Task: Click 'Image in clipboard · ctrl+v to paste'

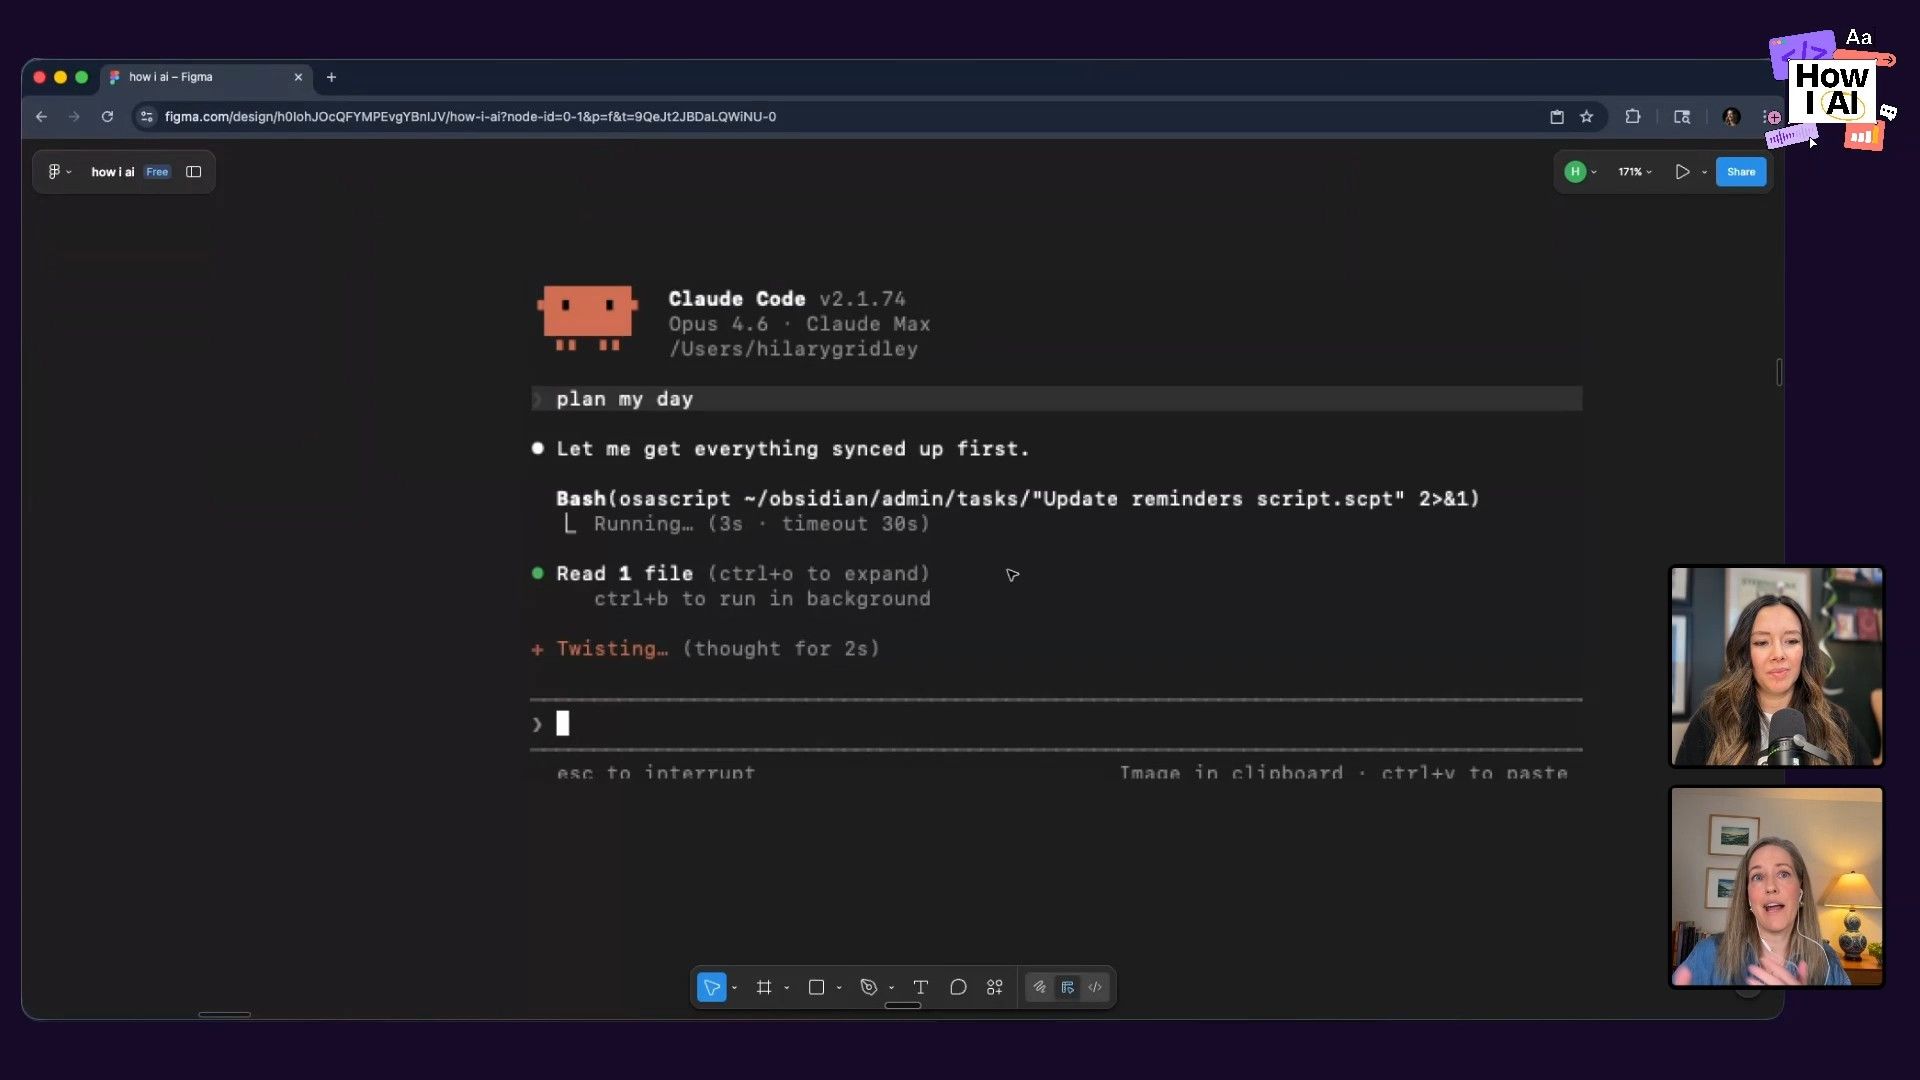Action: (1343, 772)
